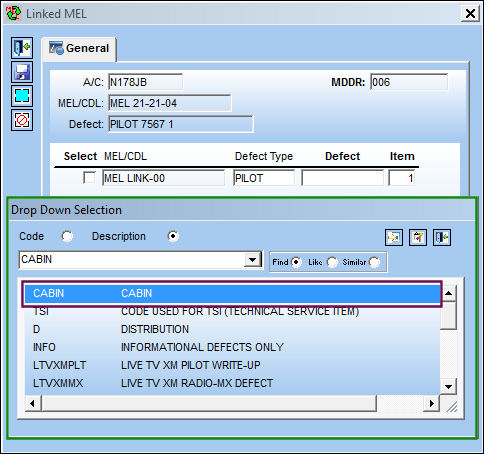
Task: Click the list scroll up arrow
Action: click(448, 293)
